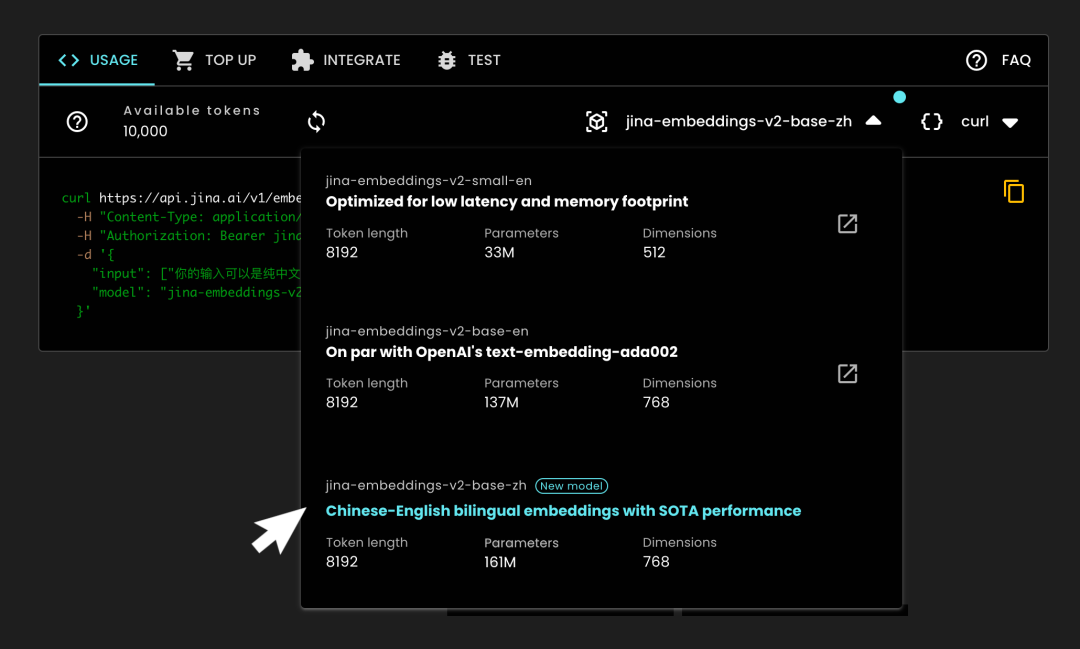Image resolution: width=1080 pixels, height=649 pixels.
Task: Click the model cube icon
Action: pyautogui.click(x=596, y=122)
